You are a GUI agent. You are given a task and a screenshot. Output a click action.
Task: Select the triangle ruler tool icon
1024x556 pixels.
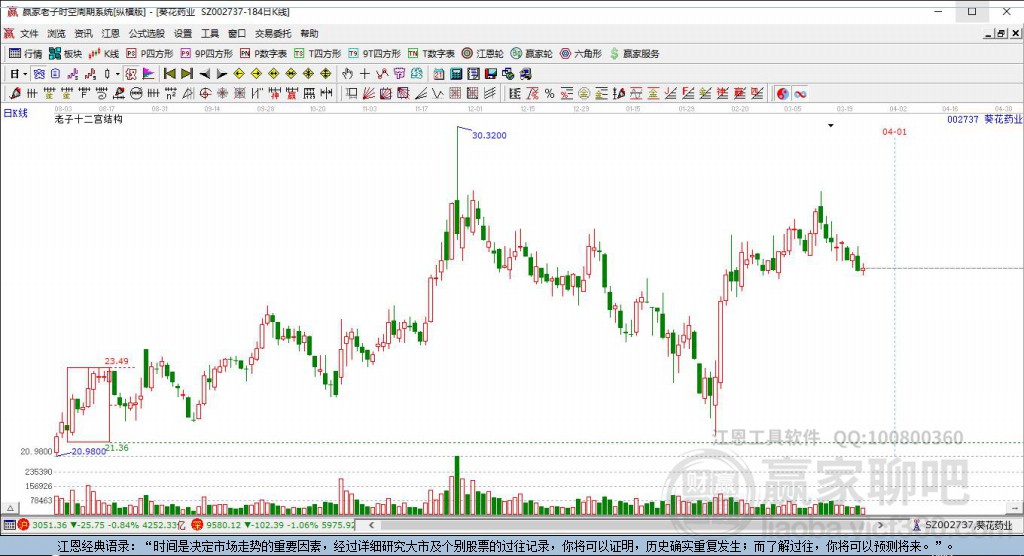pyautogui.click(x=187, y=93)
